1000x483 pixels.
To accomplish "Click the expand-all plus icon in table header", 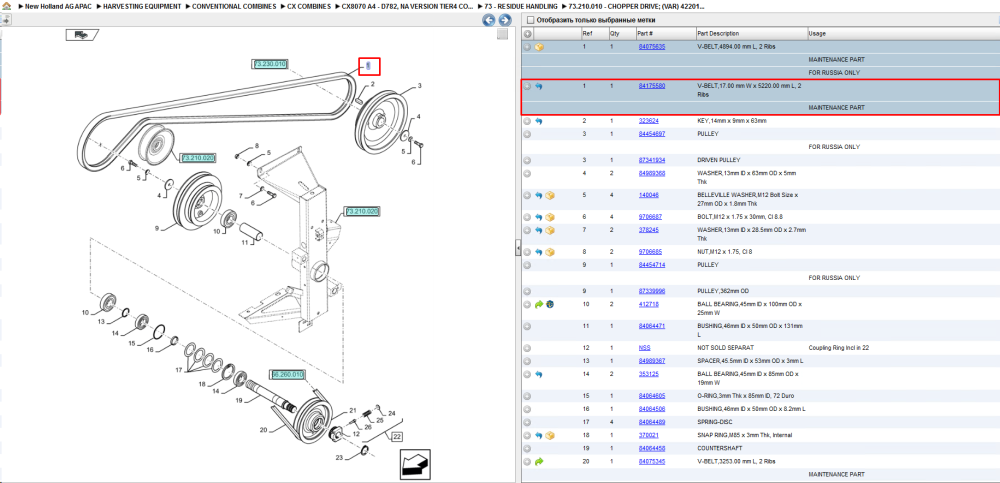I will point(528,33).
